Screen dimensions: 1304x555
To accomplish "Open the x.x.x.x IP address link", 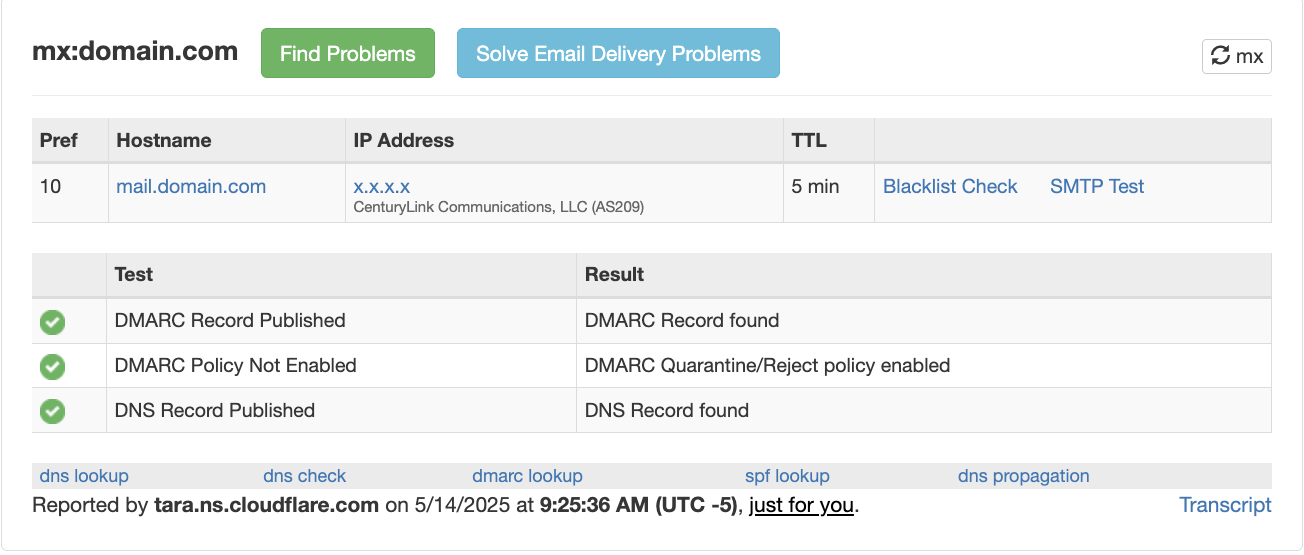I will click(x=382, y=187).
